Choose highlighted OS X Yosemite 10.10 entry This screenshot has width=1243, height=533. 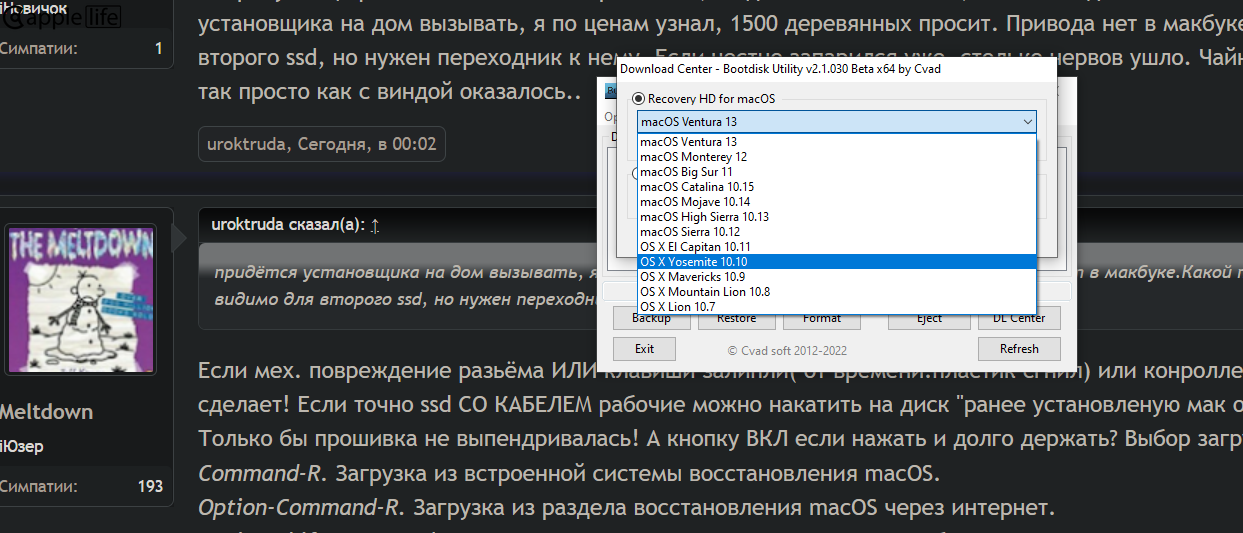point(837,262)
